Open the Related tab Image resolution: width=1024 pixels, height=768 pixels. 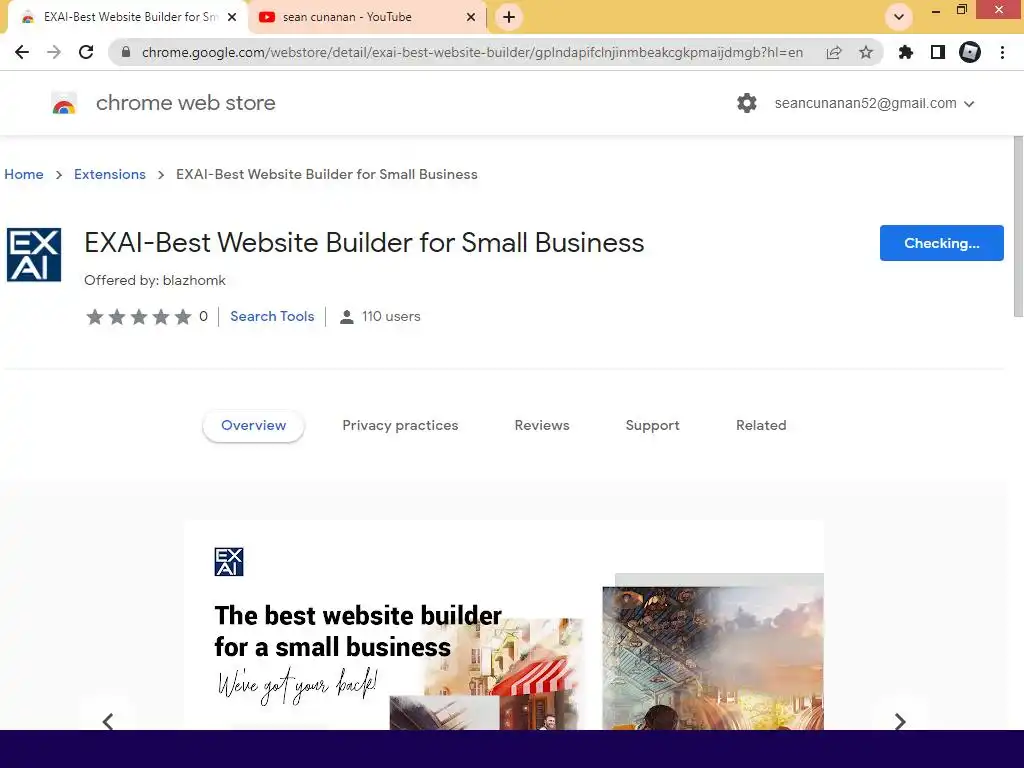761,426
